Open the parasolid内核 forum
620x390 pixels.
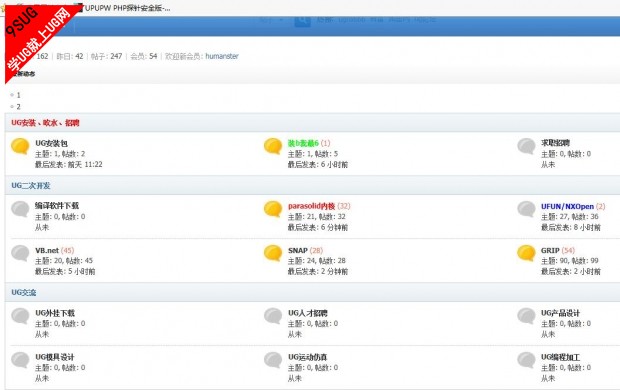[x=312, y=206]
